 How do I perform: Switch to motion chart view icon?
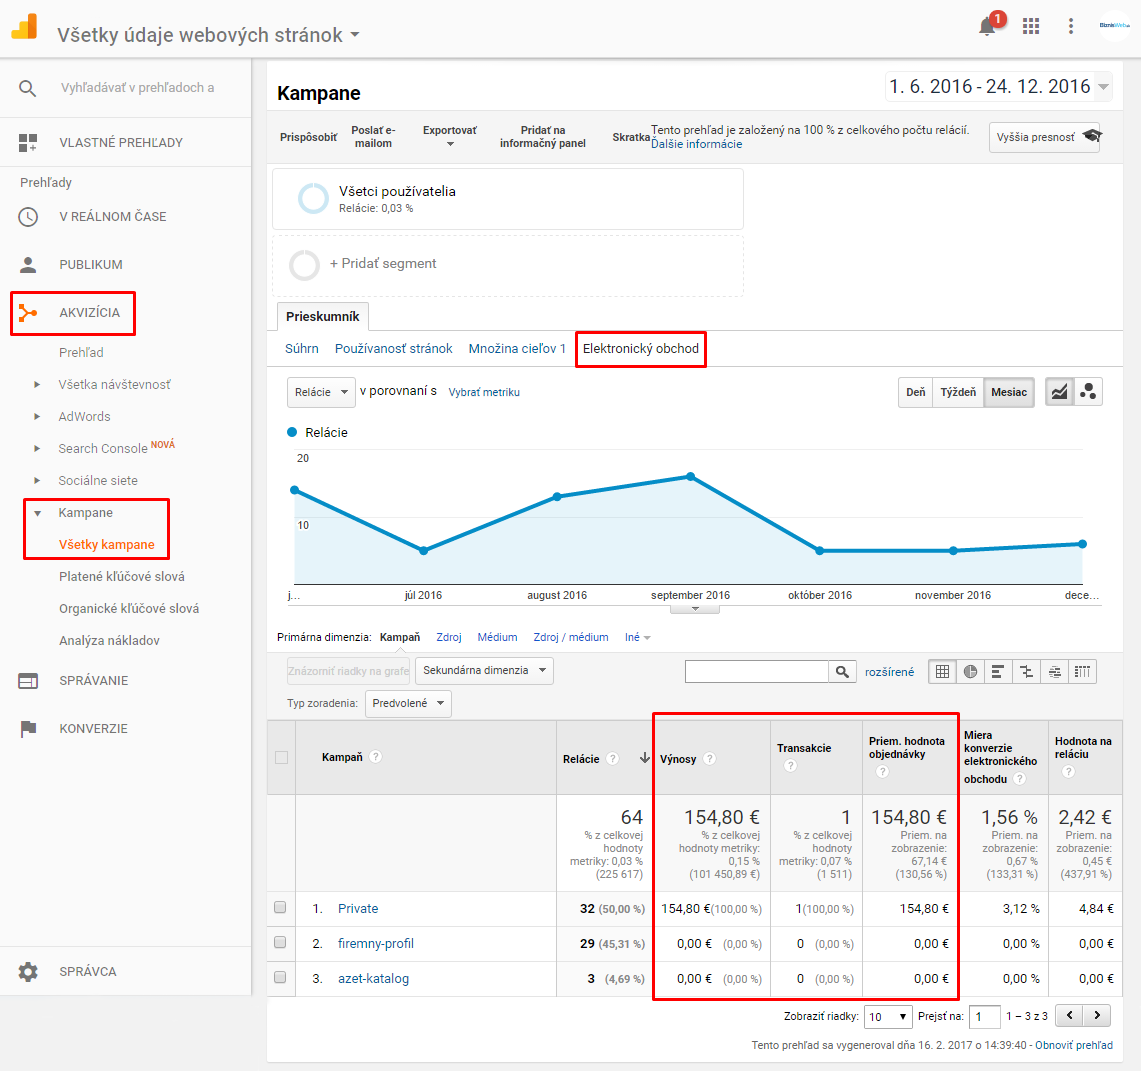(x=1089, y=392)
